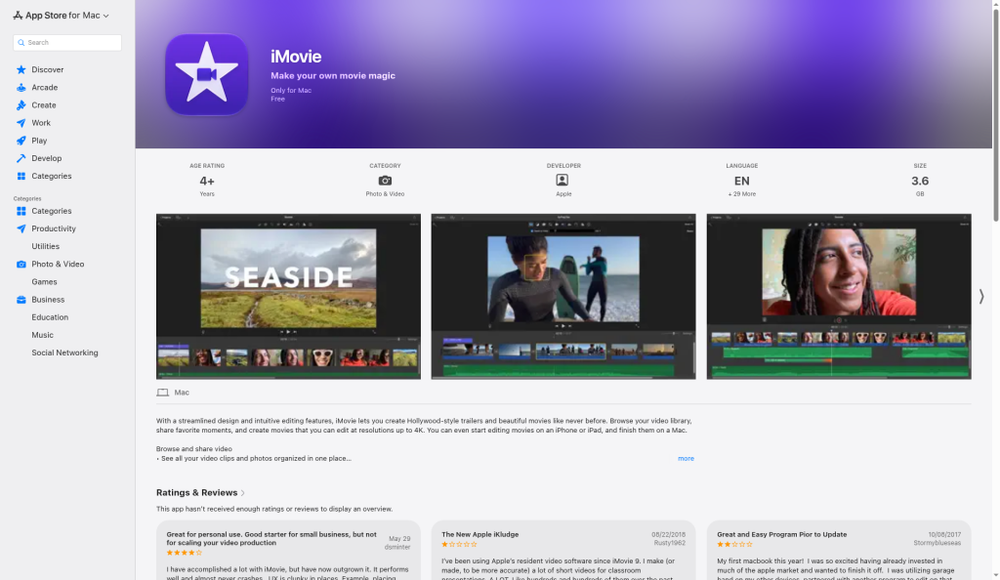Screen dimensions: 1000x580
Task: Open the smiling person screenshot thumbnail
Action: click(x=839, y=297)
